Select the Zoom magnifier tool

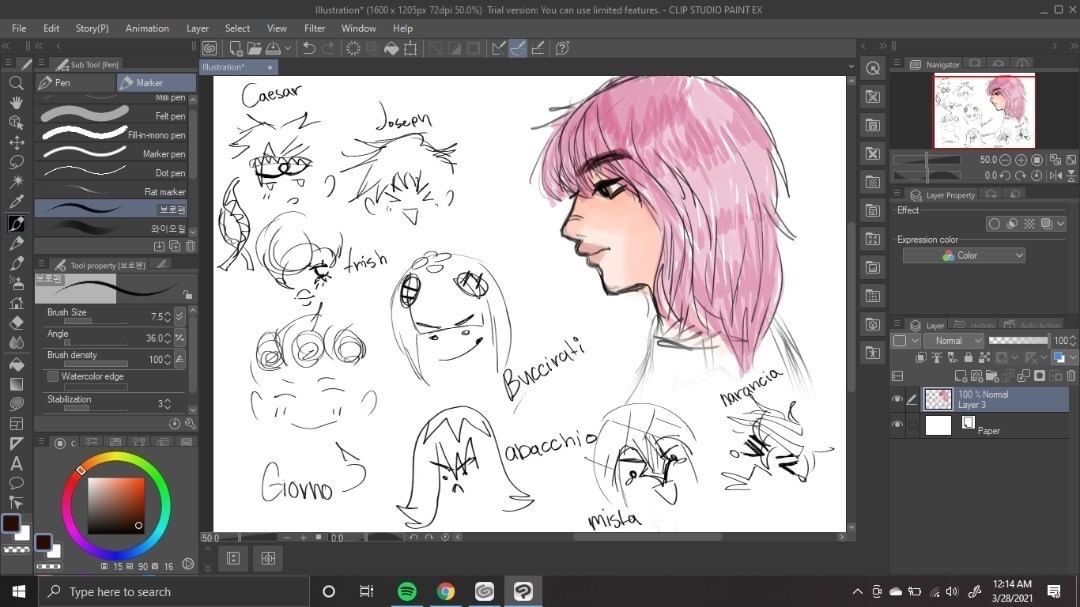16,83
